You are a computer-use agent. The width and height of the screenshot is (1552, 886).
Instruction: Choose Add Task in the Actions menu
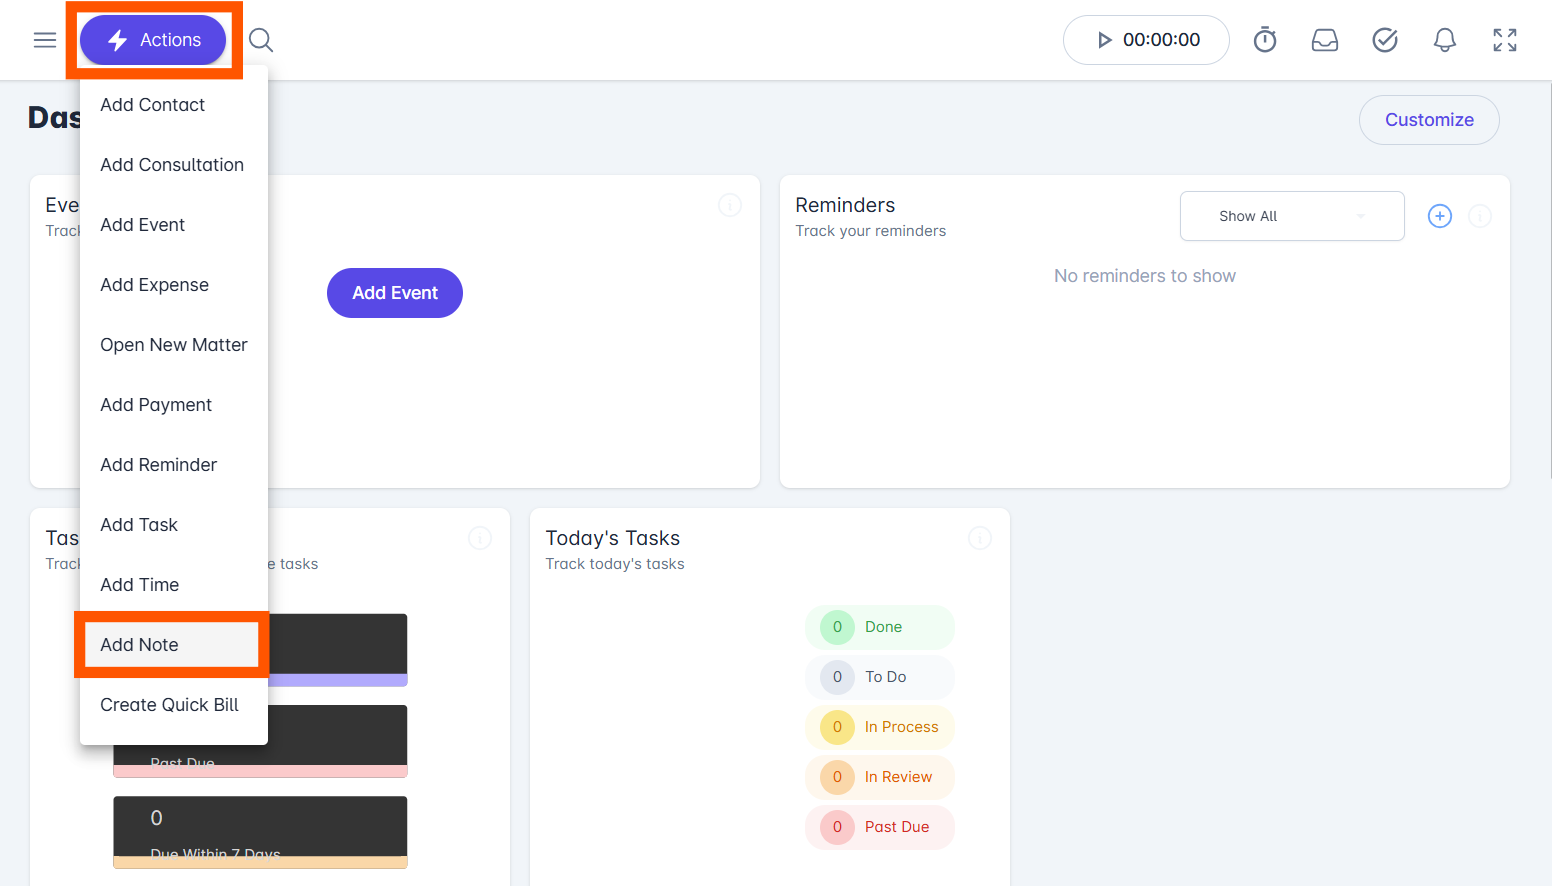click(x=174, y=525)
